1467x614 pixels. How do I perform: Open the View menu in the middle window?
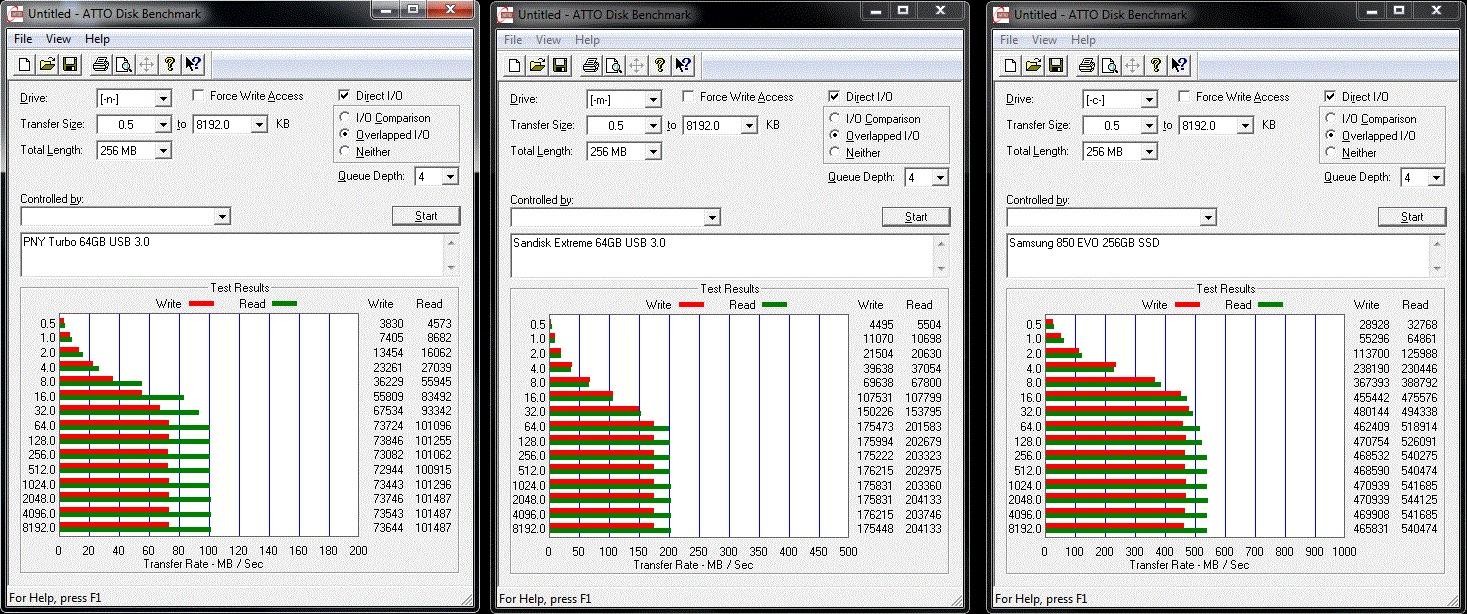point(547,39)
